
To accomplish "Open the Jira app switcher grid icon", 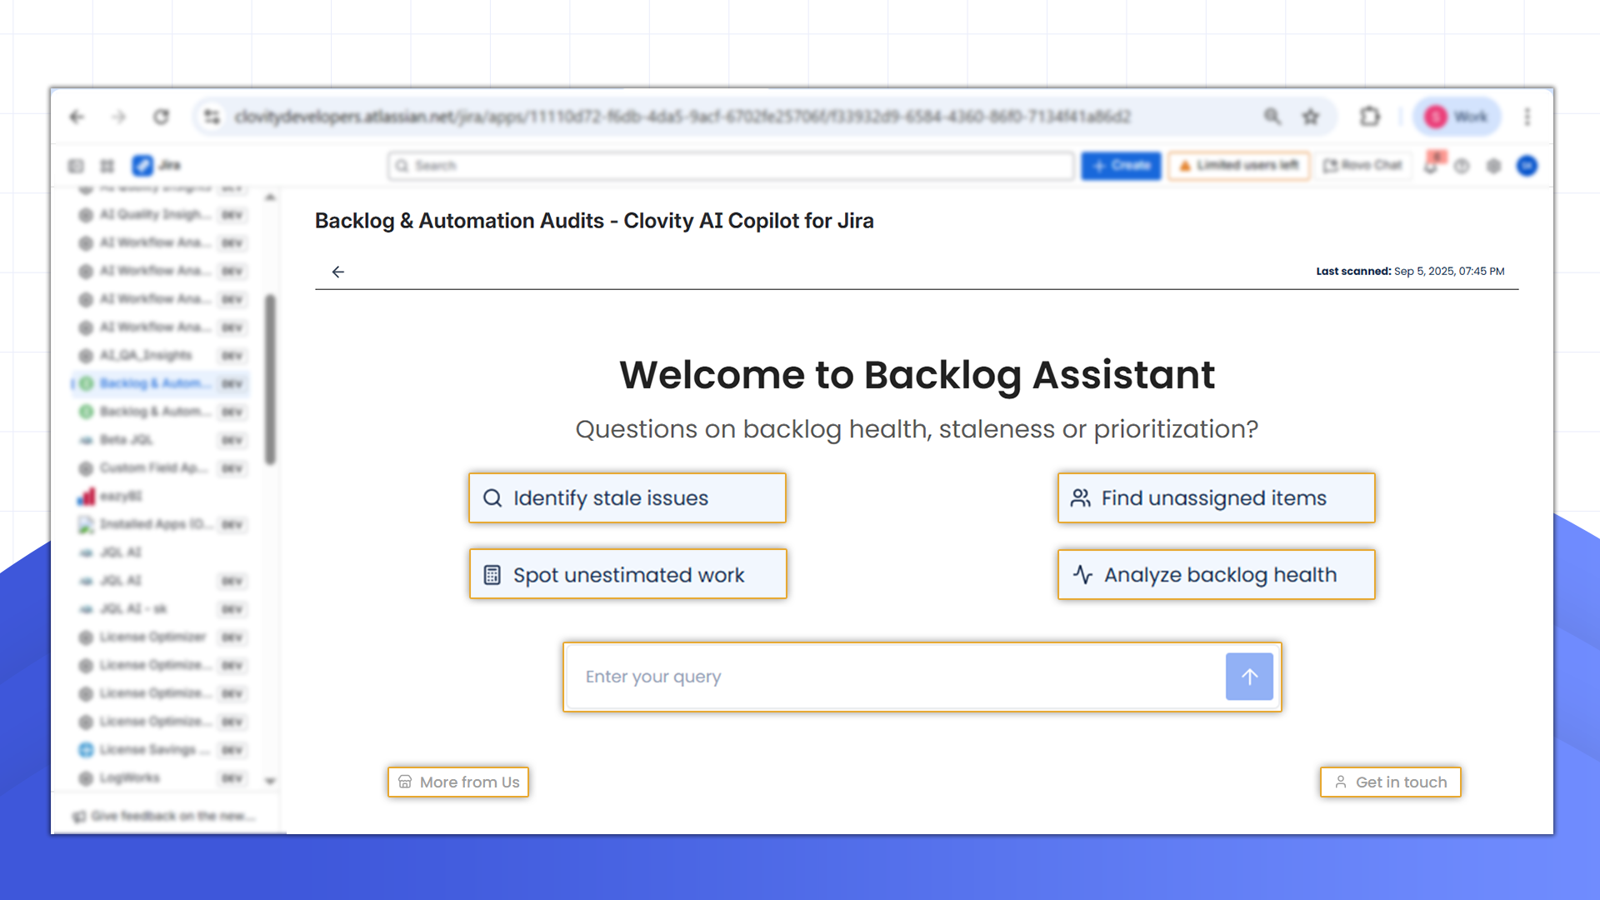I will 107,166.
